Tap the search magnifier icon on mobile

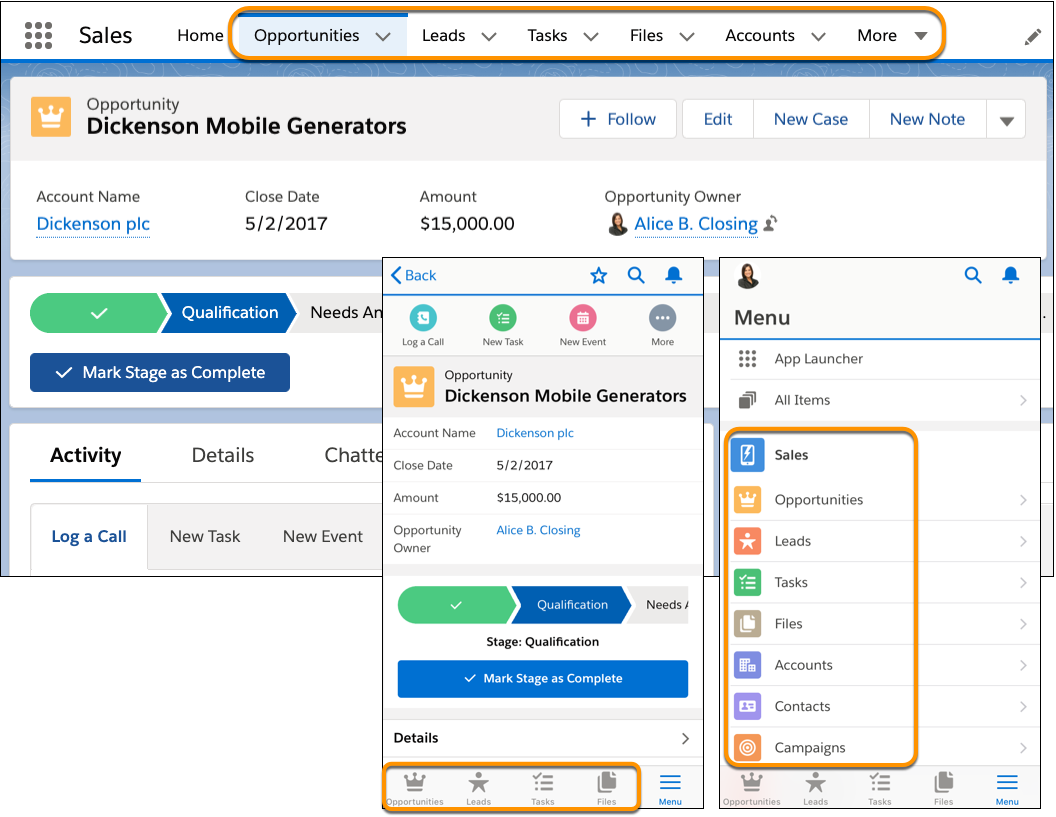(x=636, y=276)
